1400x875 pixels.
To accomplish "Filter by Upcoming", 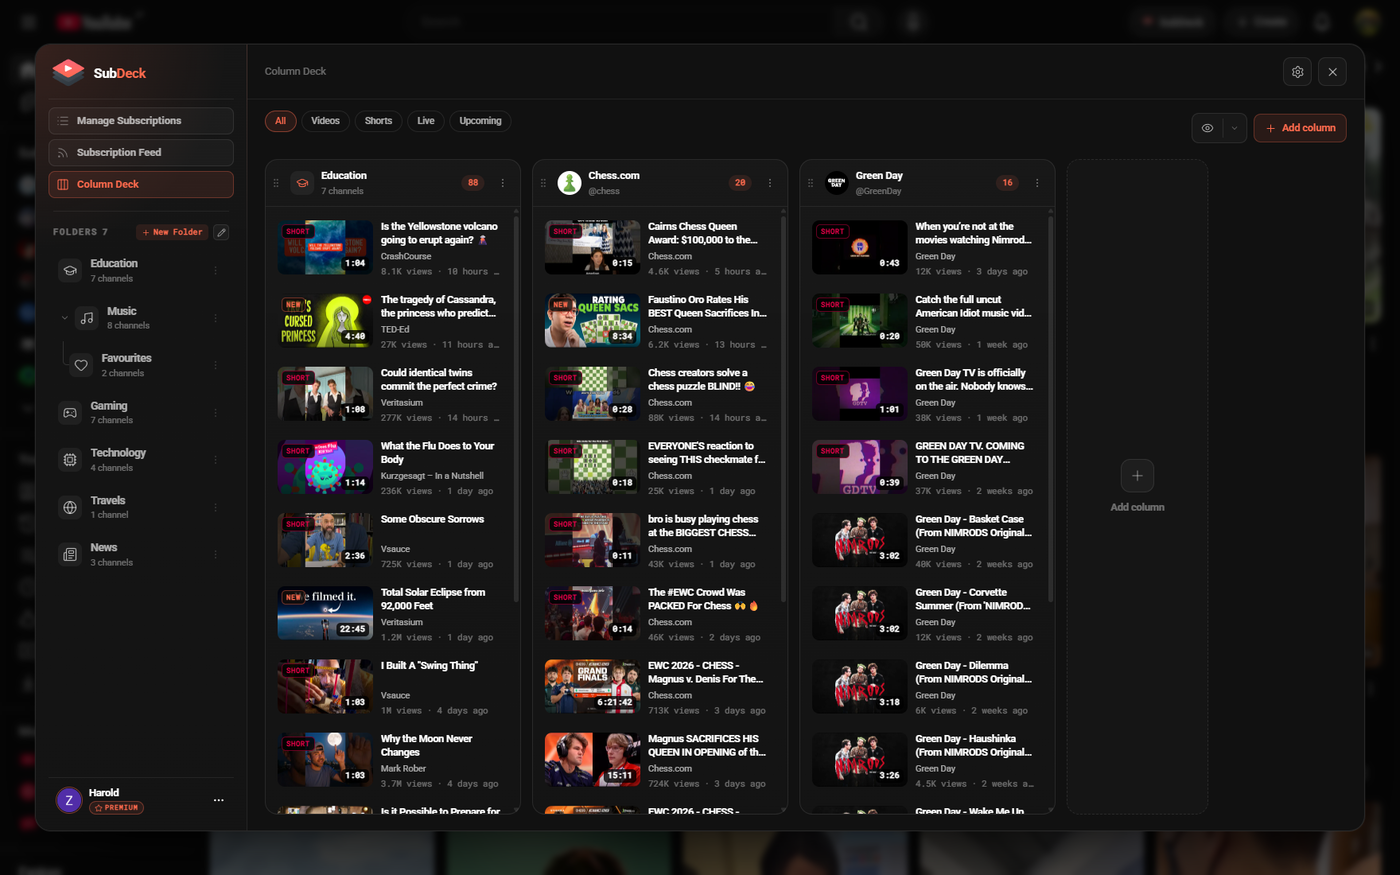I will tap(480, 121).
